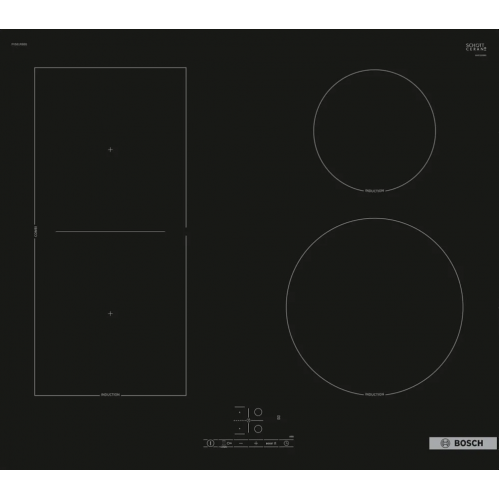Screen dimensions: 500x500
Task: Click the large round induction zone
Action: (x=374, y=307)
